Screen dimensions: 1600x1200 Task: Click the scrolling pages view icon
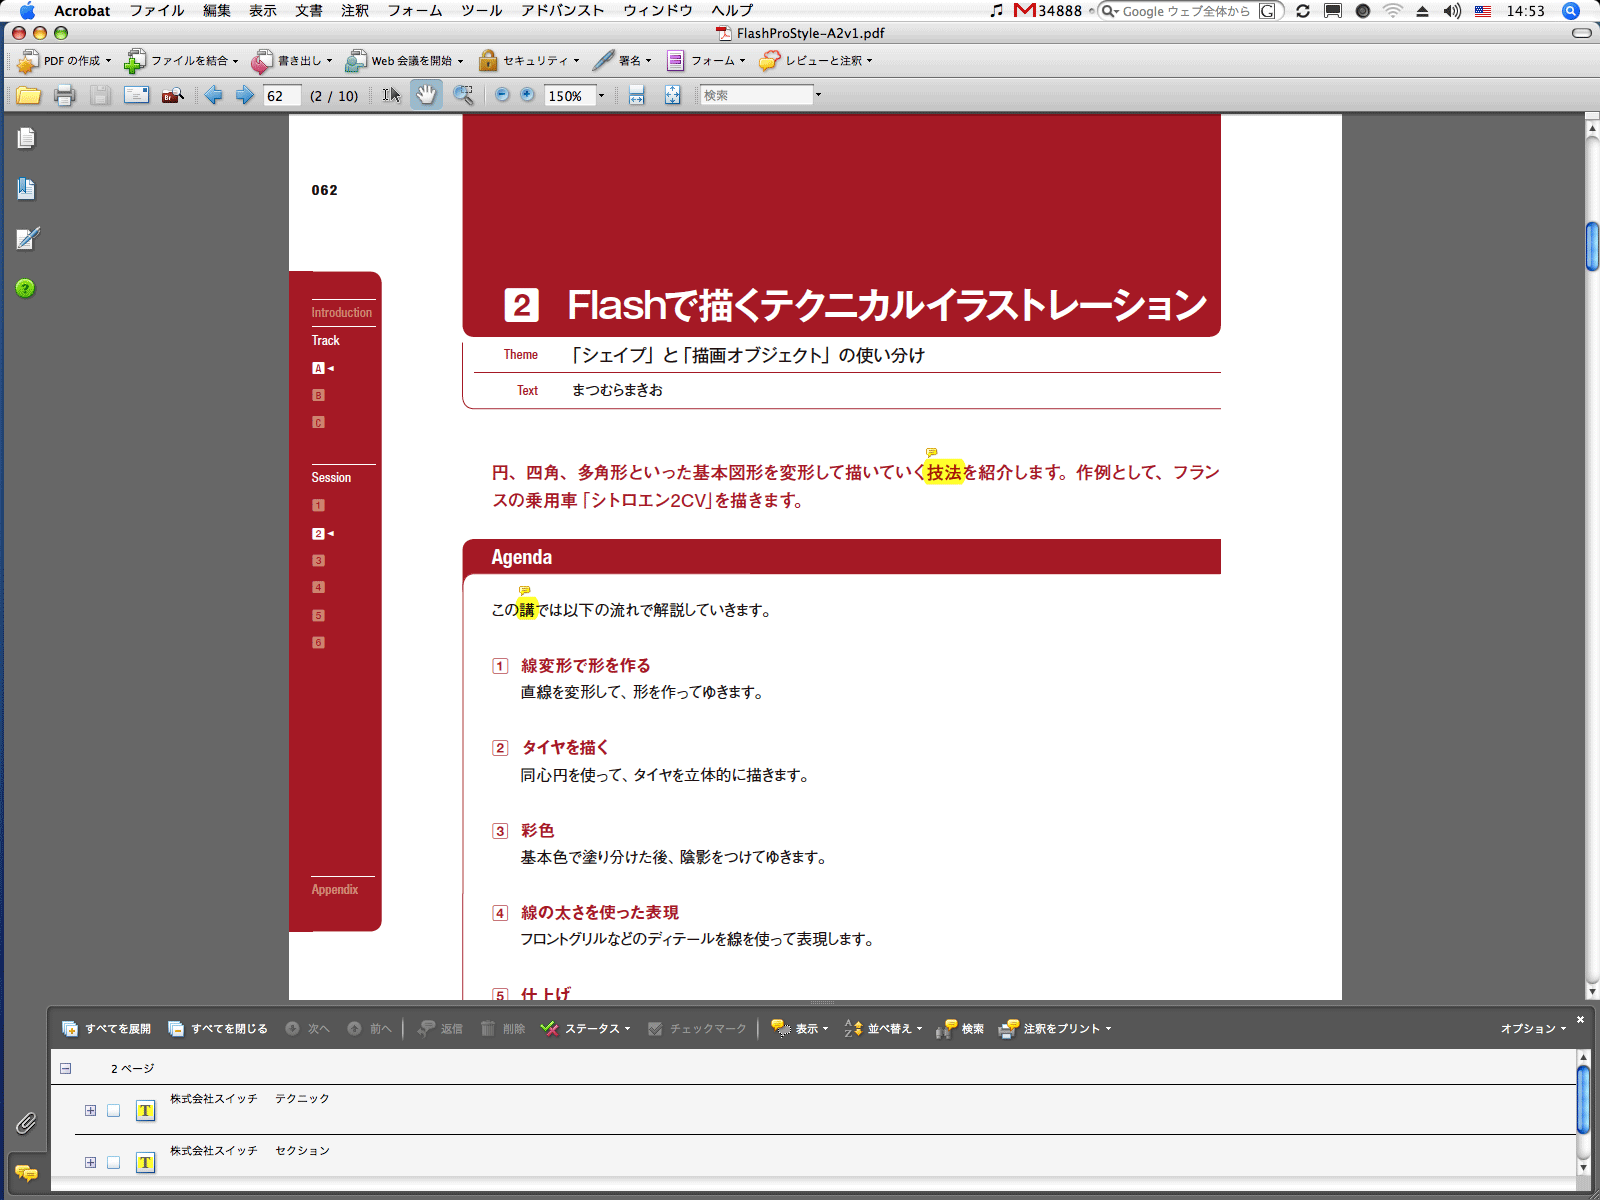tap(636, 95)
